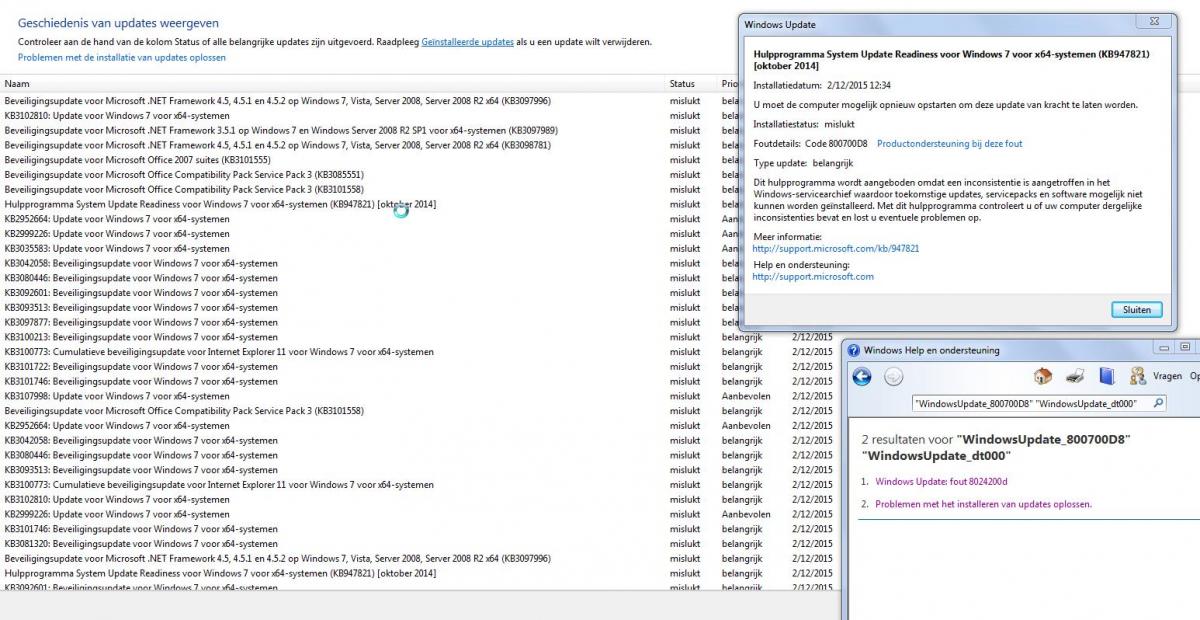
Task: Maximize the Windows Help en ondersteuning window
Action: [x=1186, y=348]
